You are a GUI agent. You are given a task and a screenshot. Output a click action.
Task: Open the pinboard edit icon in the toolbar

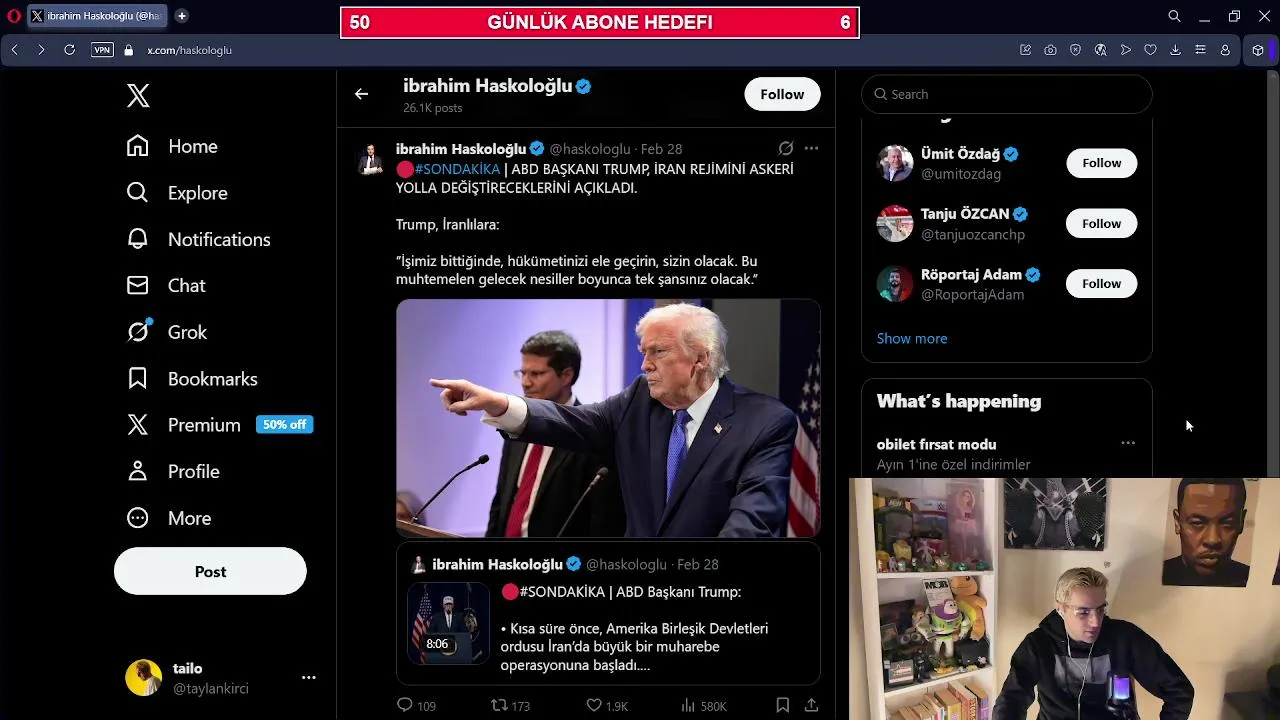[x=1025, y=49]
